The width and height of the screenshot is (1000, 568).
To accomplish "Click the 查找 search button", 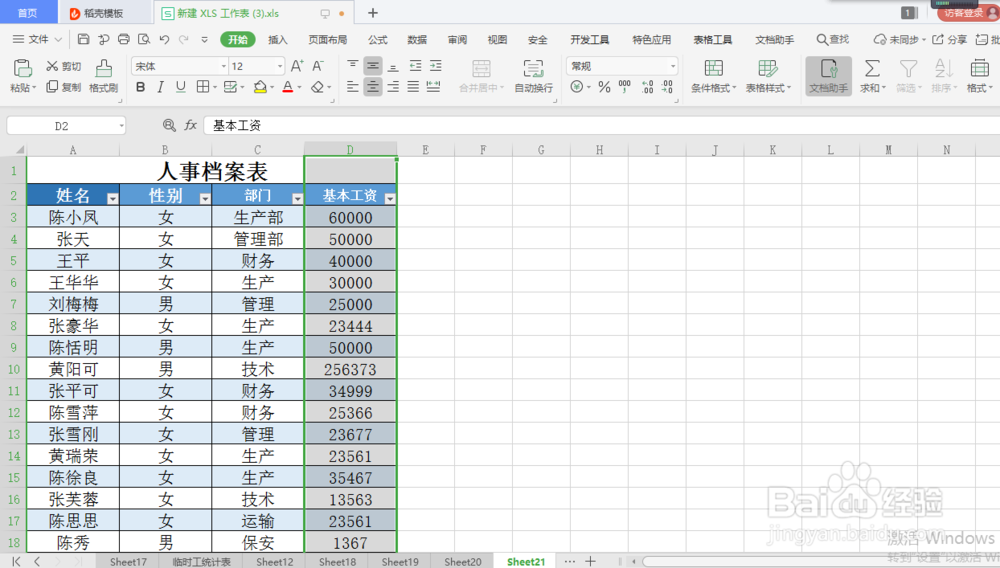I will point(833,40).
